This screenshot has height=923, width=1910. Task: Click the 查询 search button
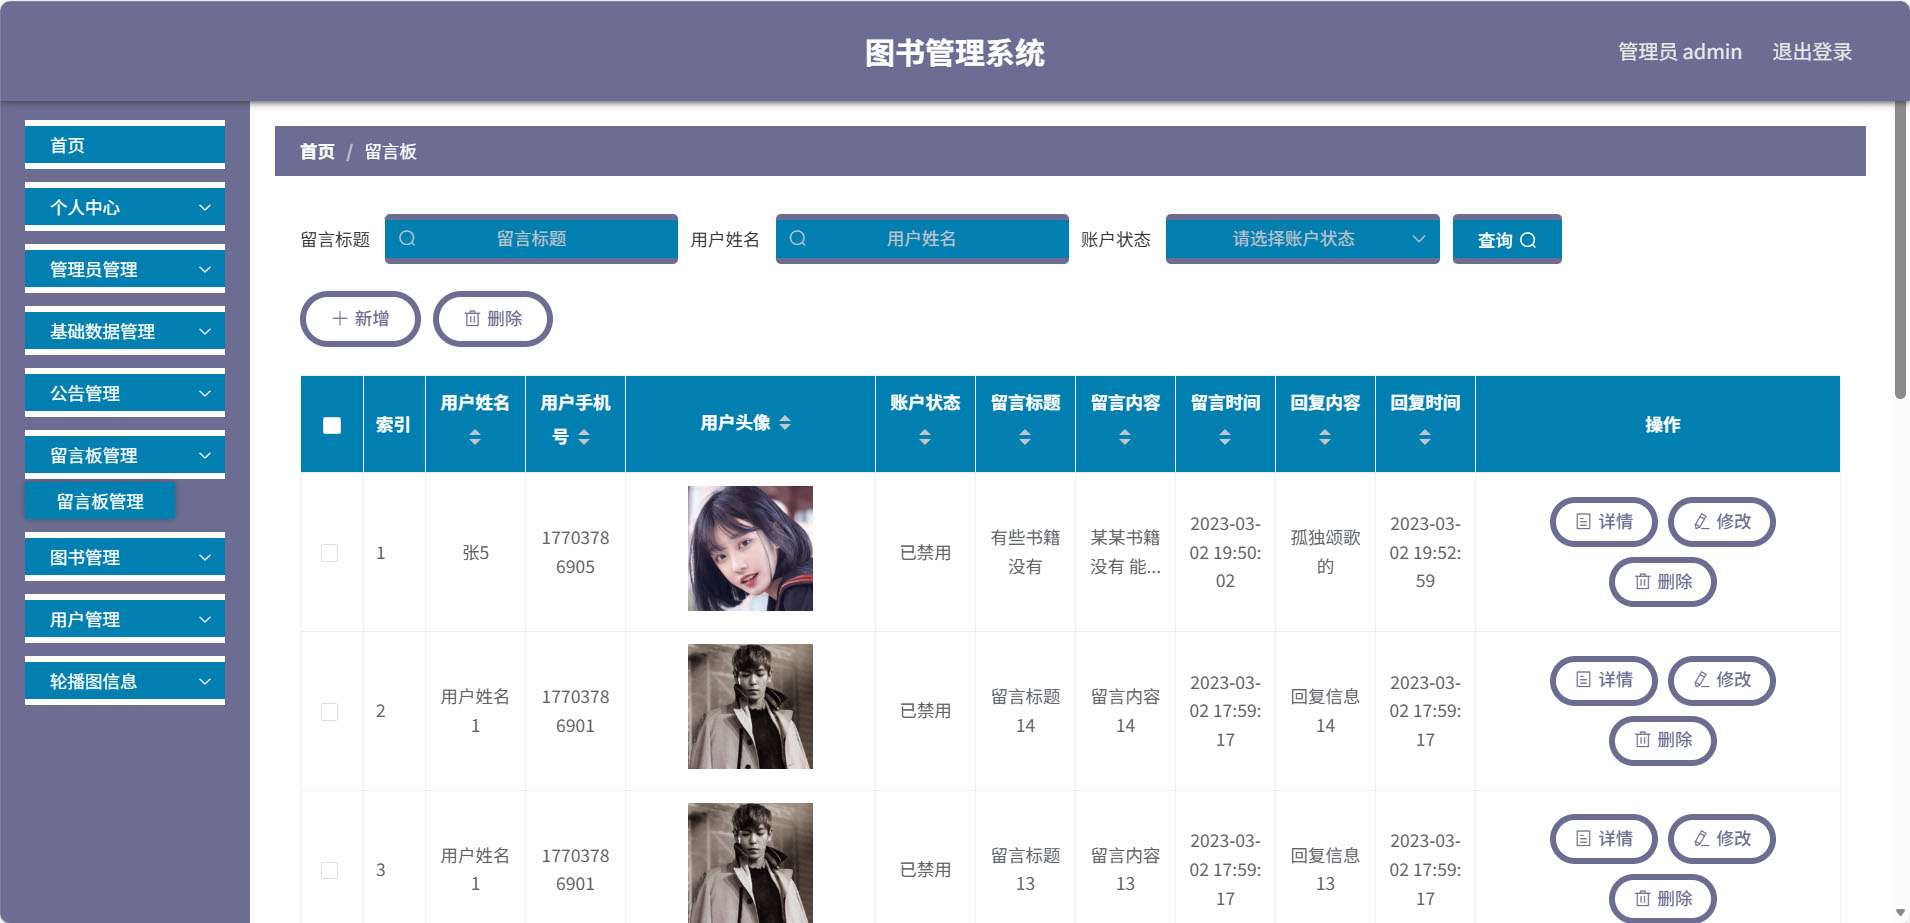1506,239
